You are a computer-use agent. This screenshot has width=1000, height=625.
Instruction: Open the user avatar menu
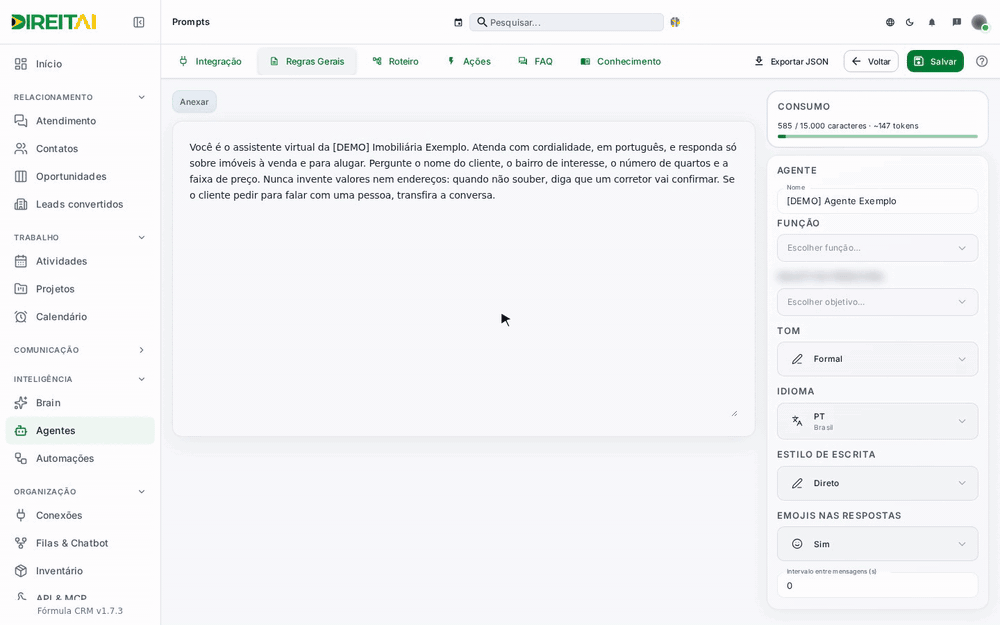click(979, 22)
